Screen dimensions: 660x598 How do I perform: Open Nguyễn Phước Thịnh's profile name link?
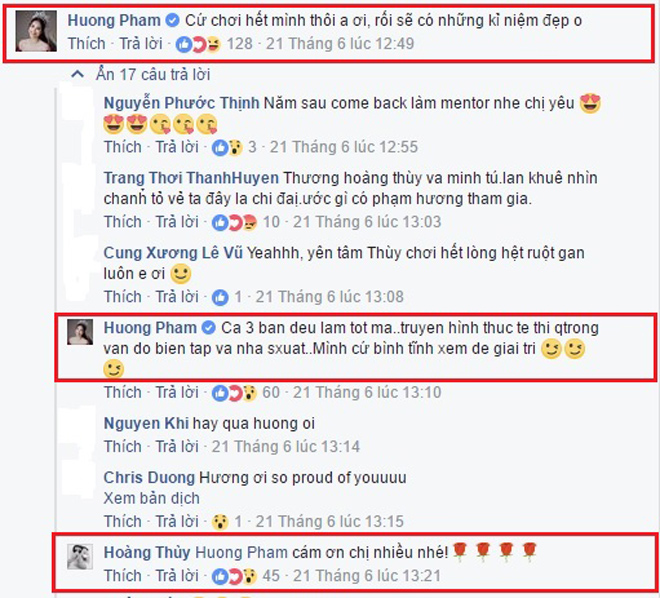pos(181,103)
